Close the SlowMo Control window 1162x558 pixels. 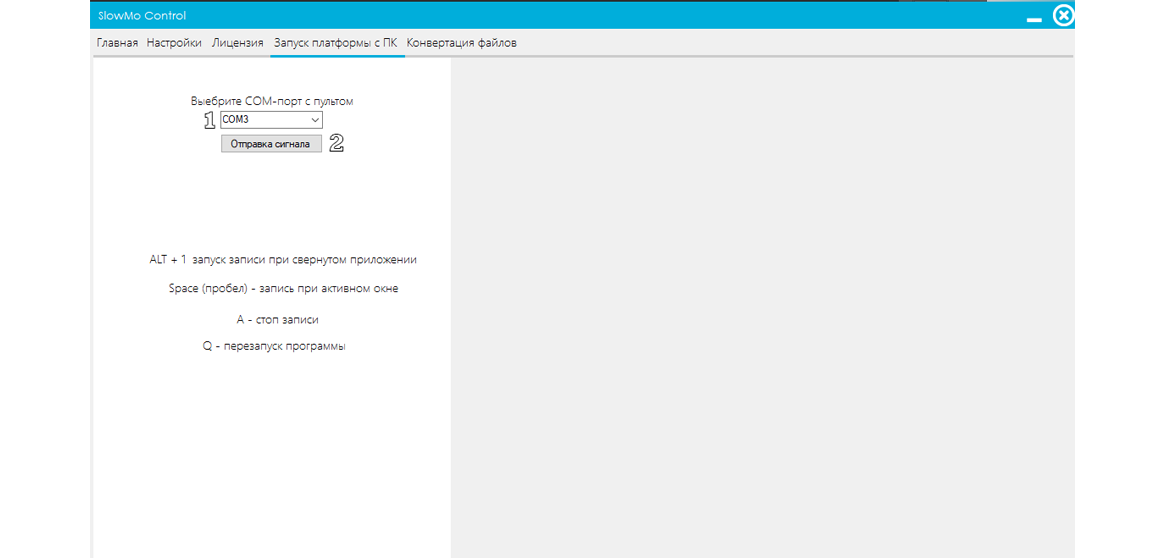(x=1063, y=16)
